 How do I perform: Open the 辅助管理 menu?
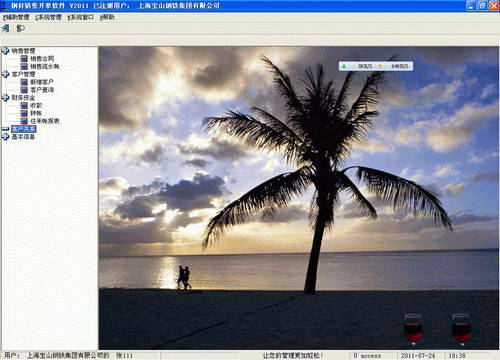pyautogui.click(x=16, y=17)
